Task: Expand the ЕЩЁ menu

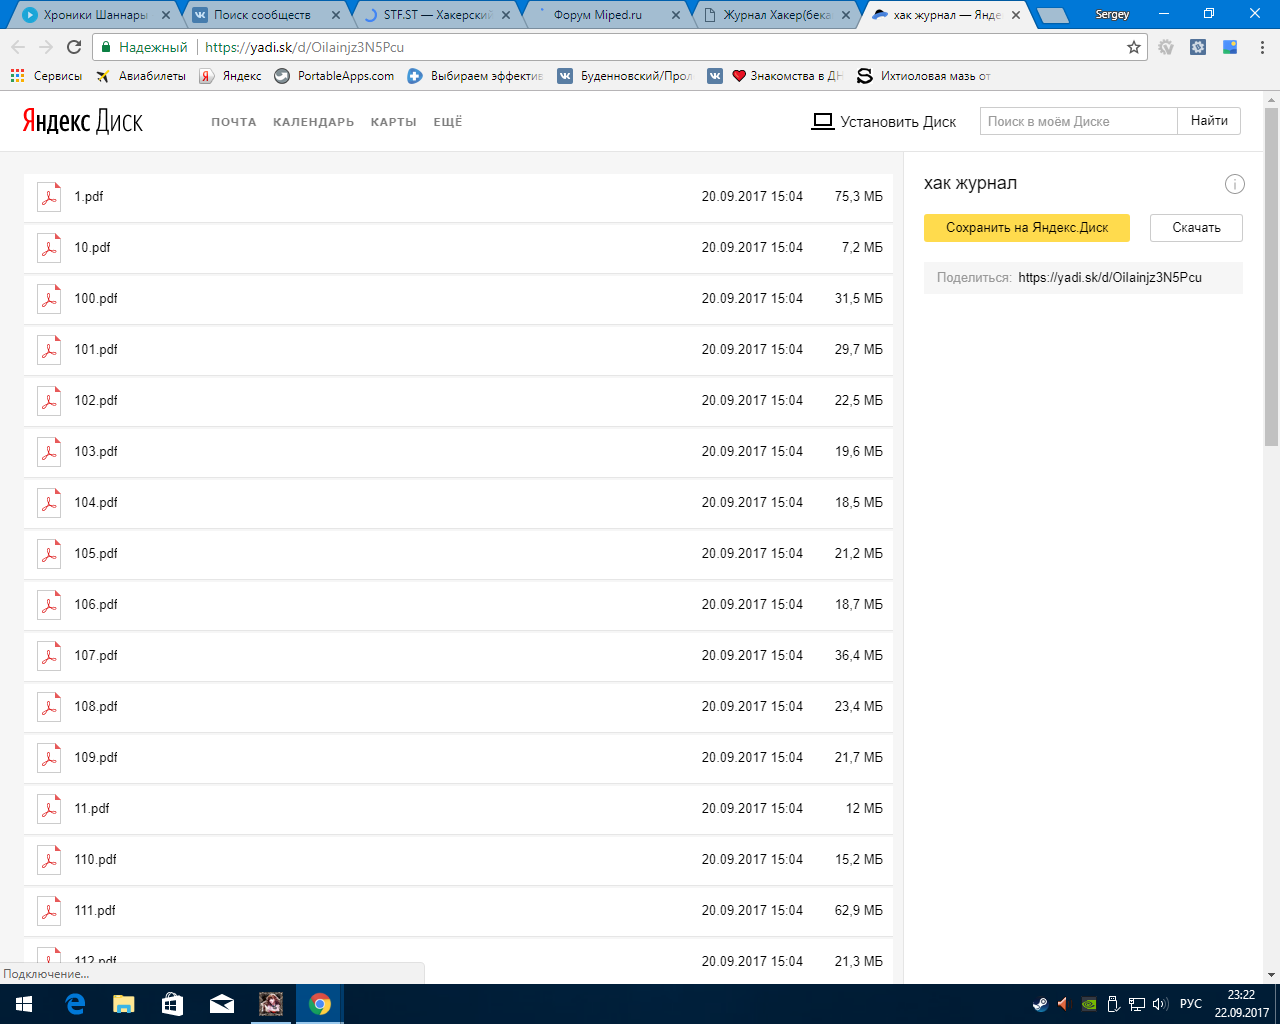Action: [448, 122]
